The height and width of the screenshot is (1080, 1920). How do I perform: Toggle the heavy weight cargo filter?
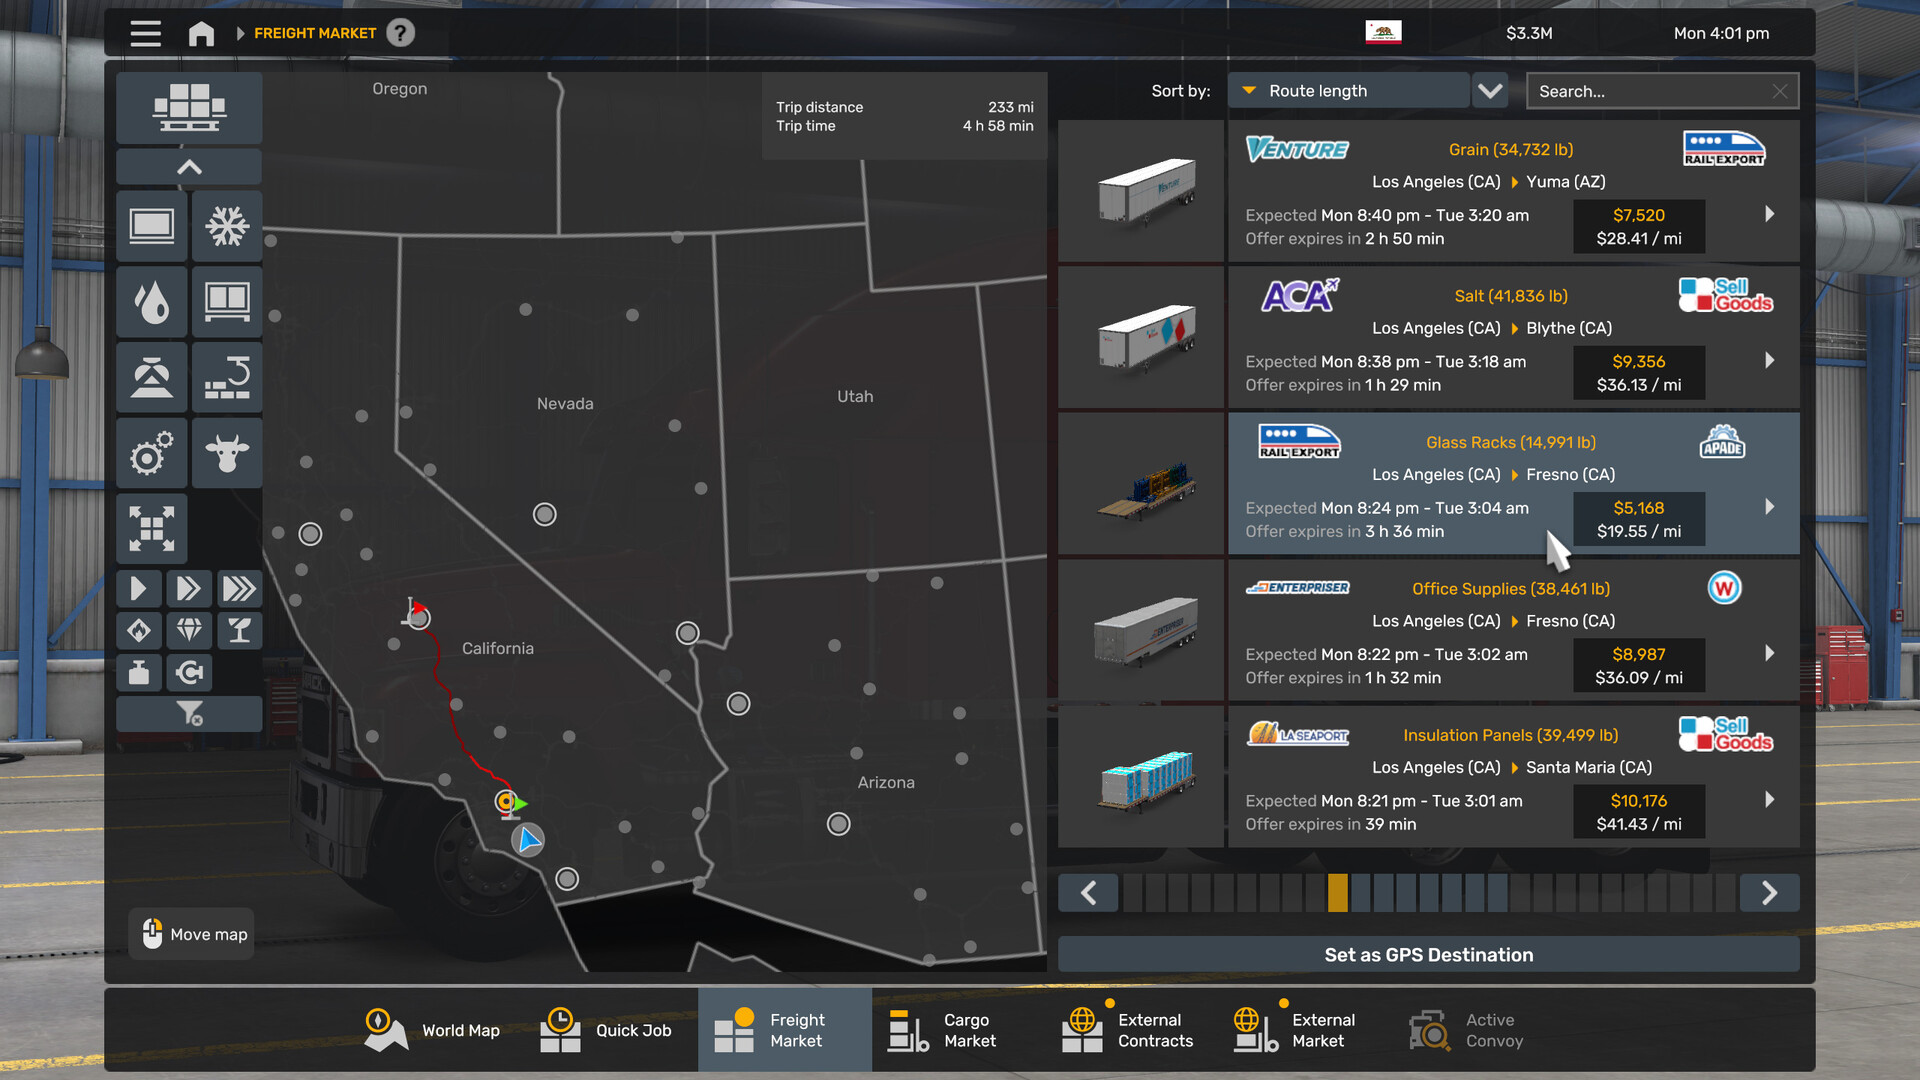pyautogui.click(x=139, y=672)
